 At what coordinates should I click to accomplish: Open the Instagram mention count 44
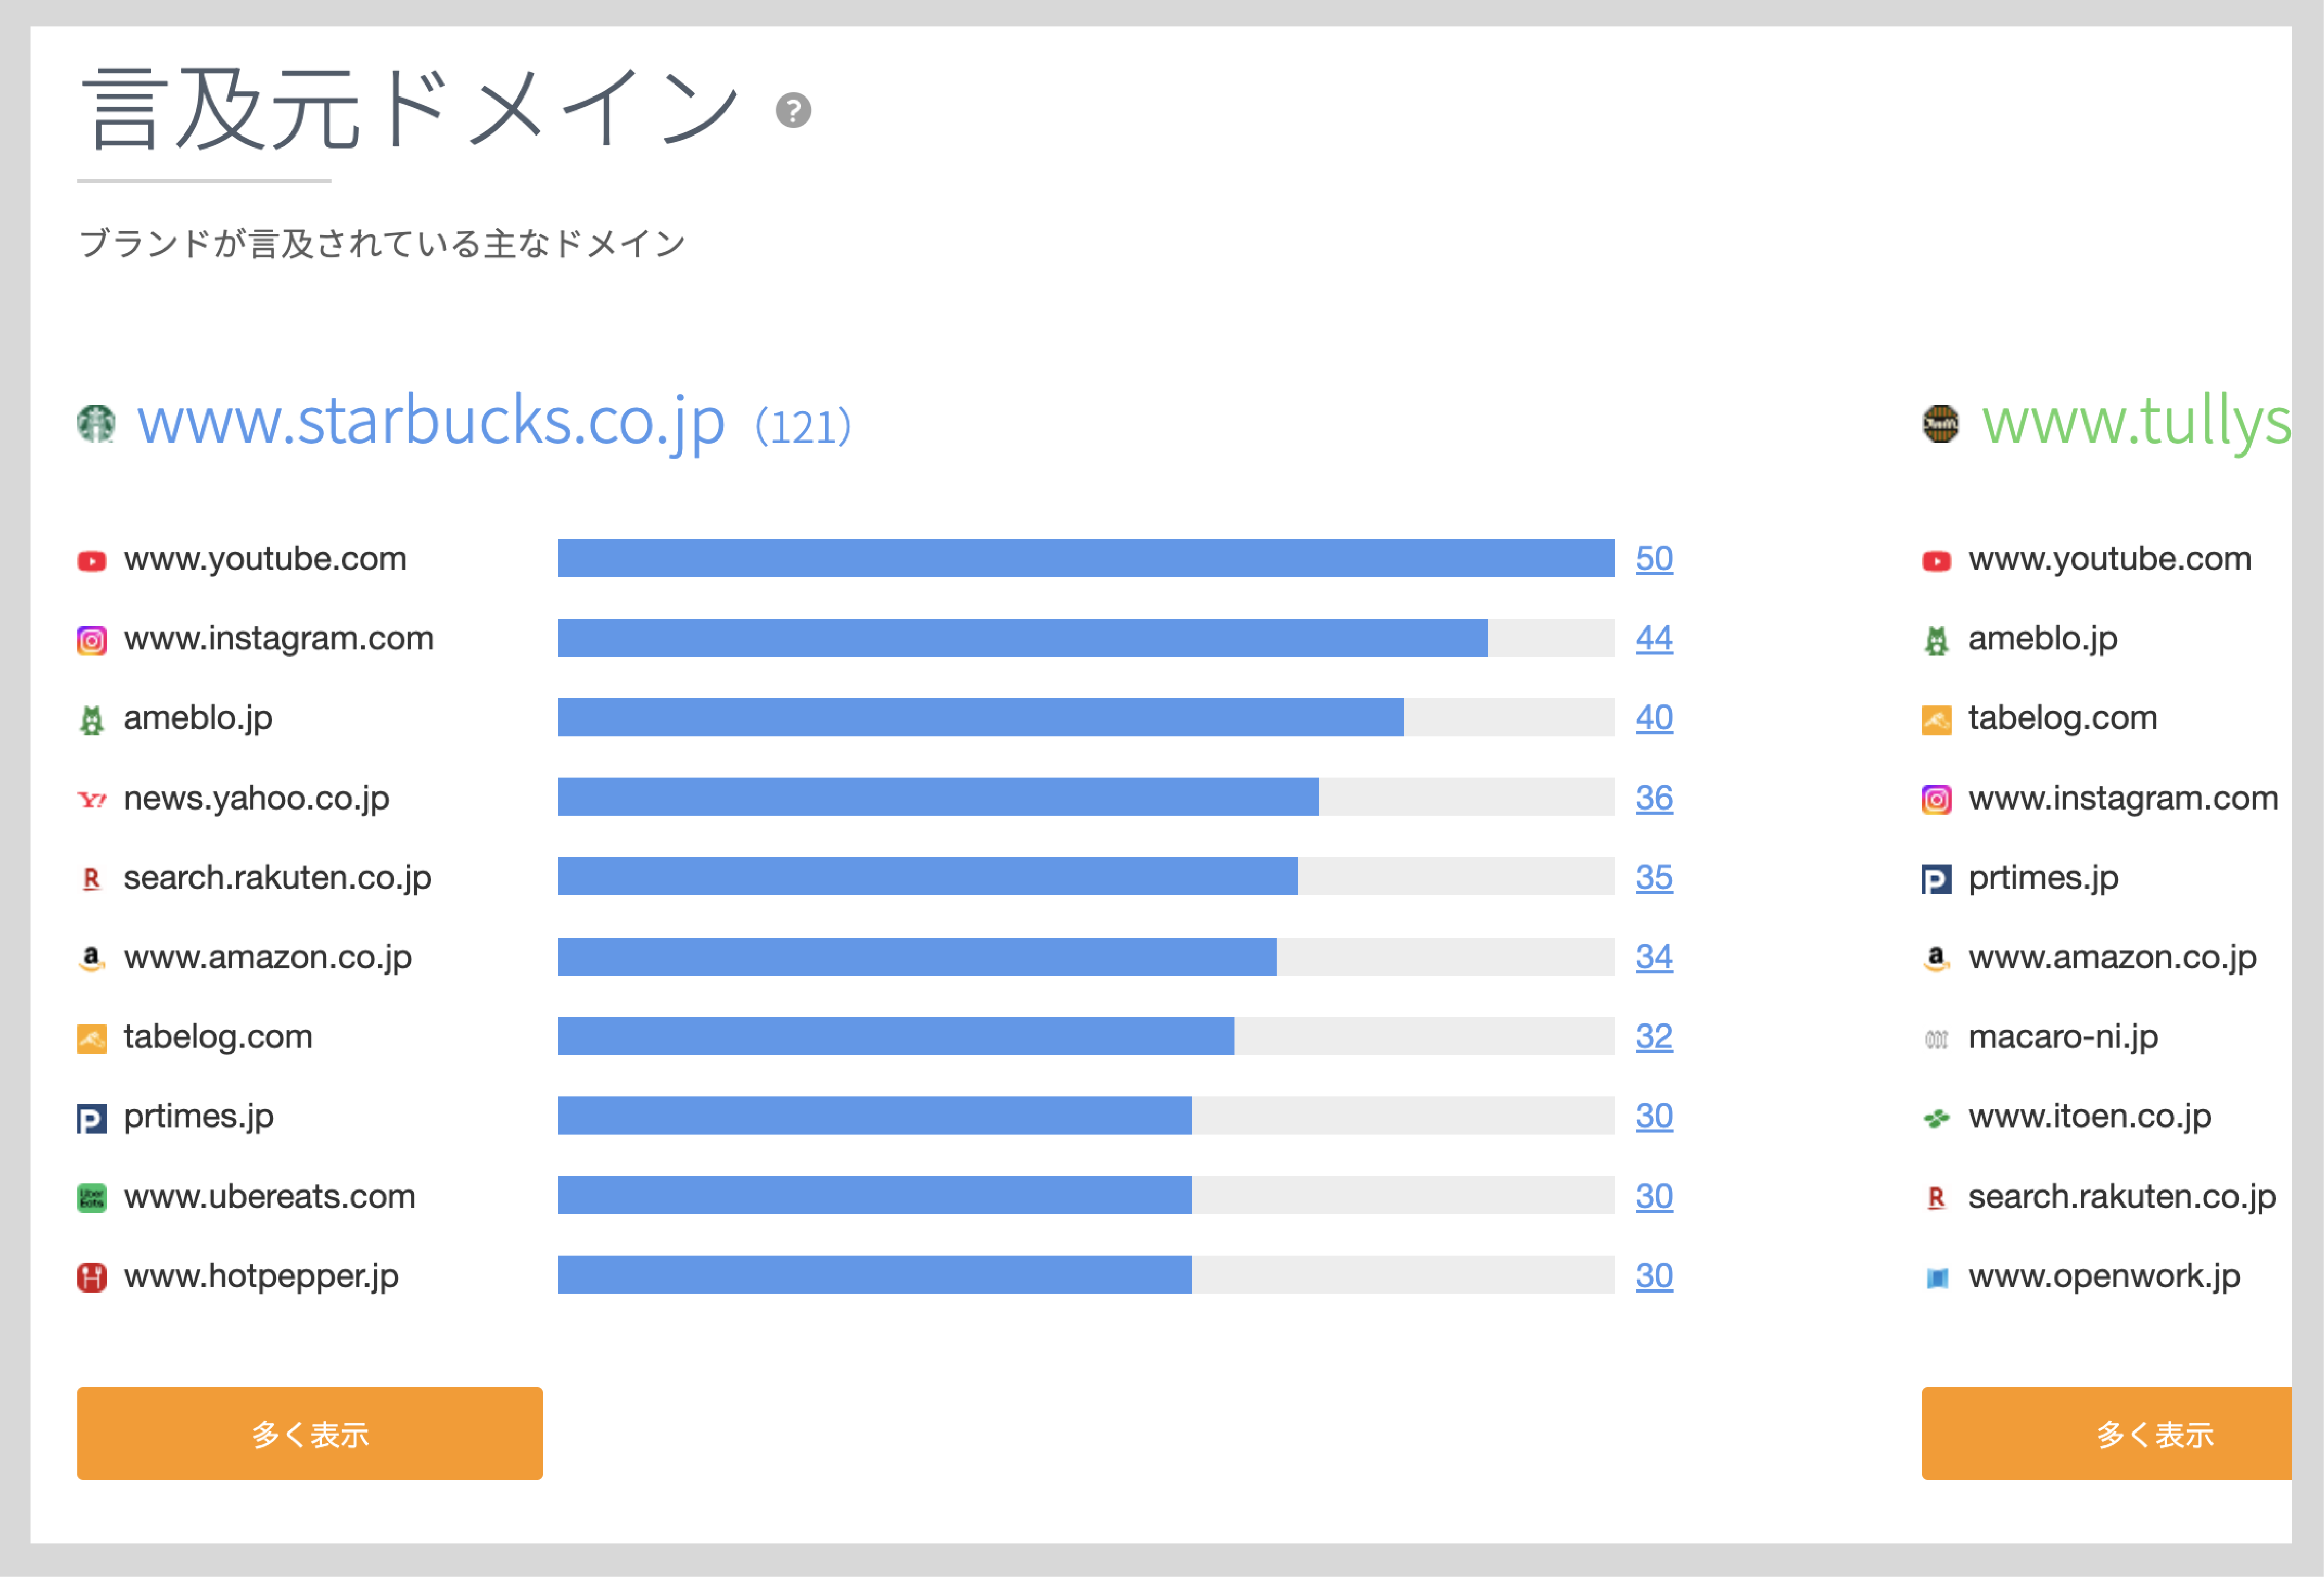point(1654,638)
